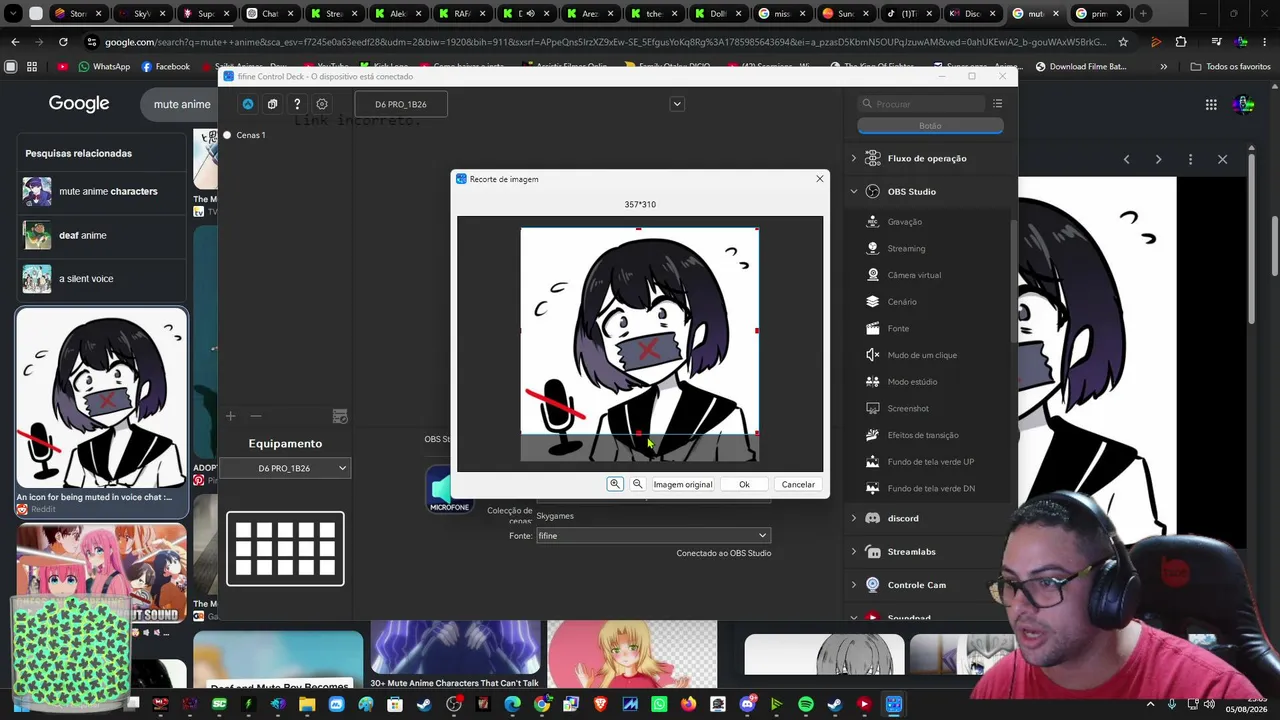
Task: Click the duplicate pages icon in fifine toolbar
Action: [272, 104]
